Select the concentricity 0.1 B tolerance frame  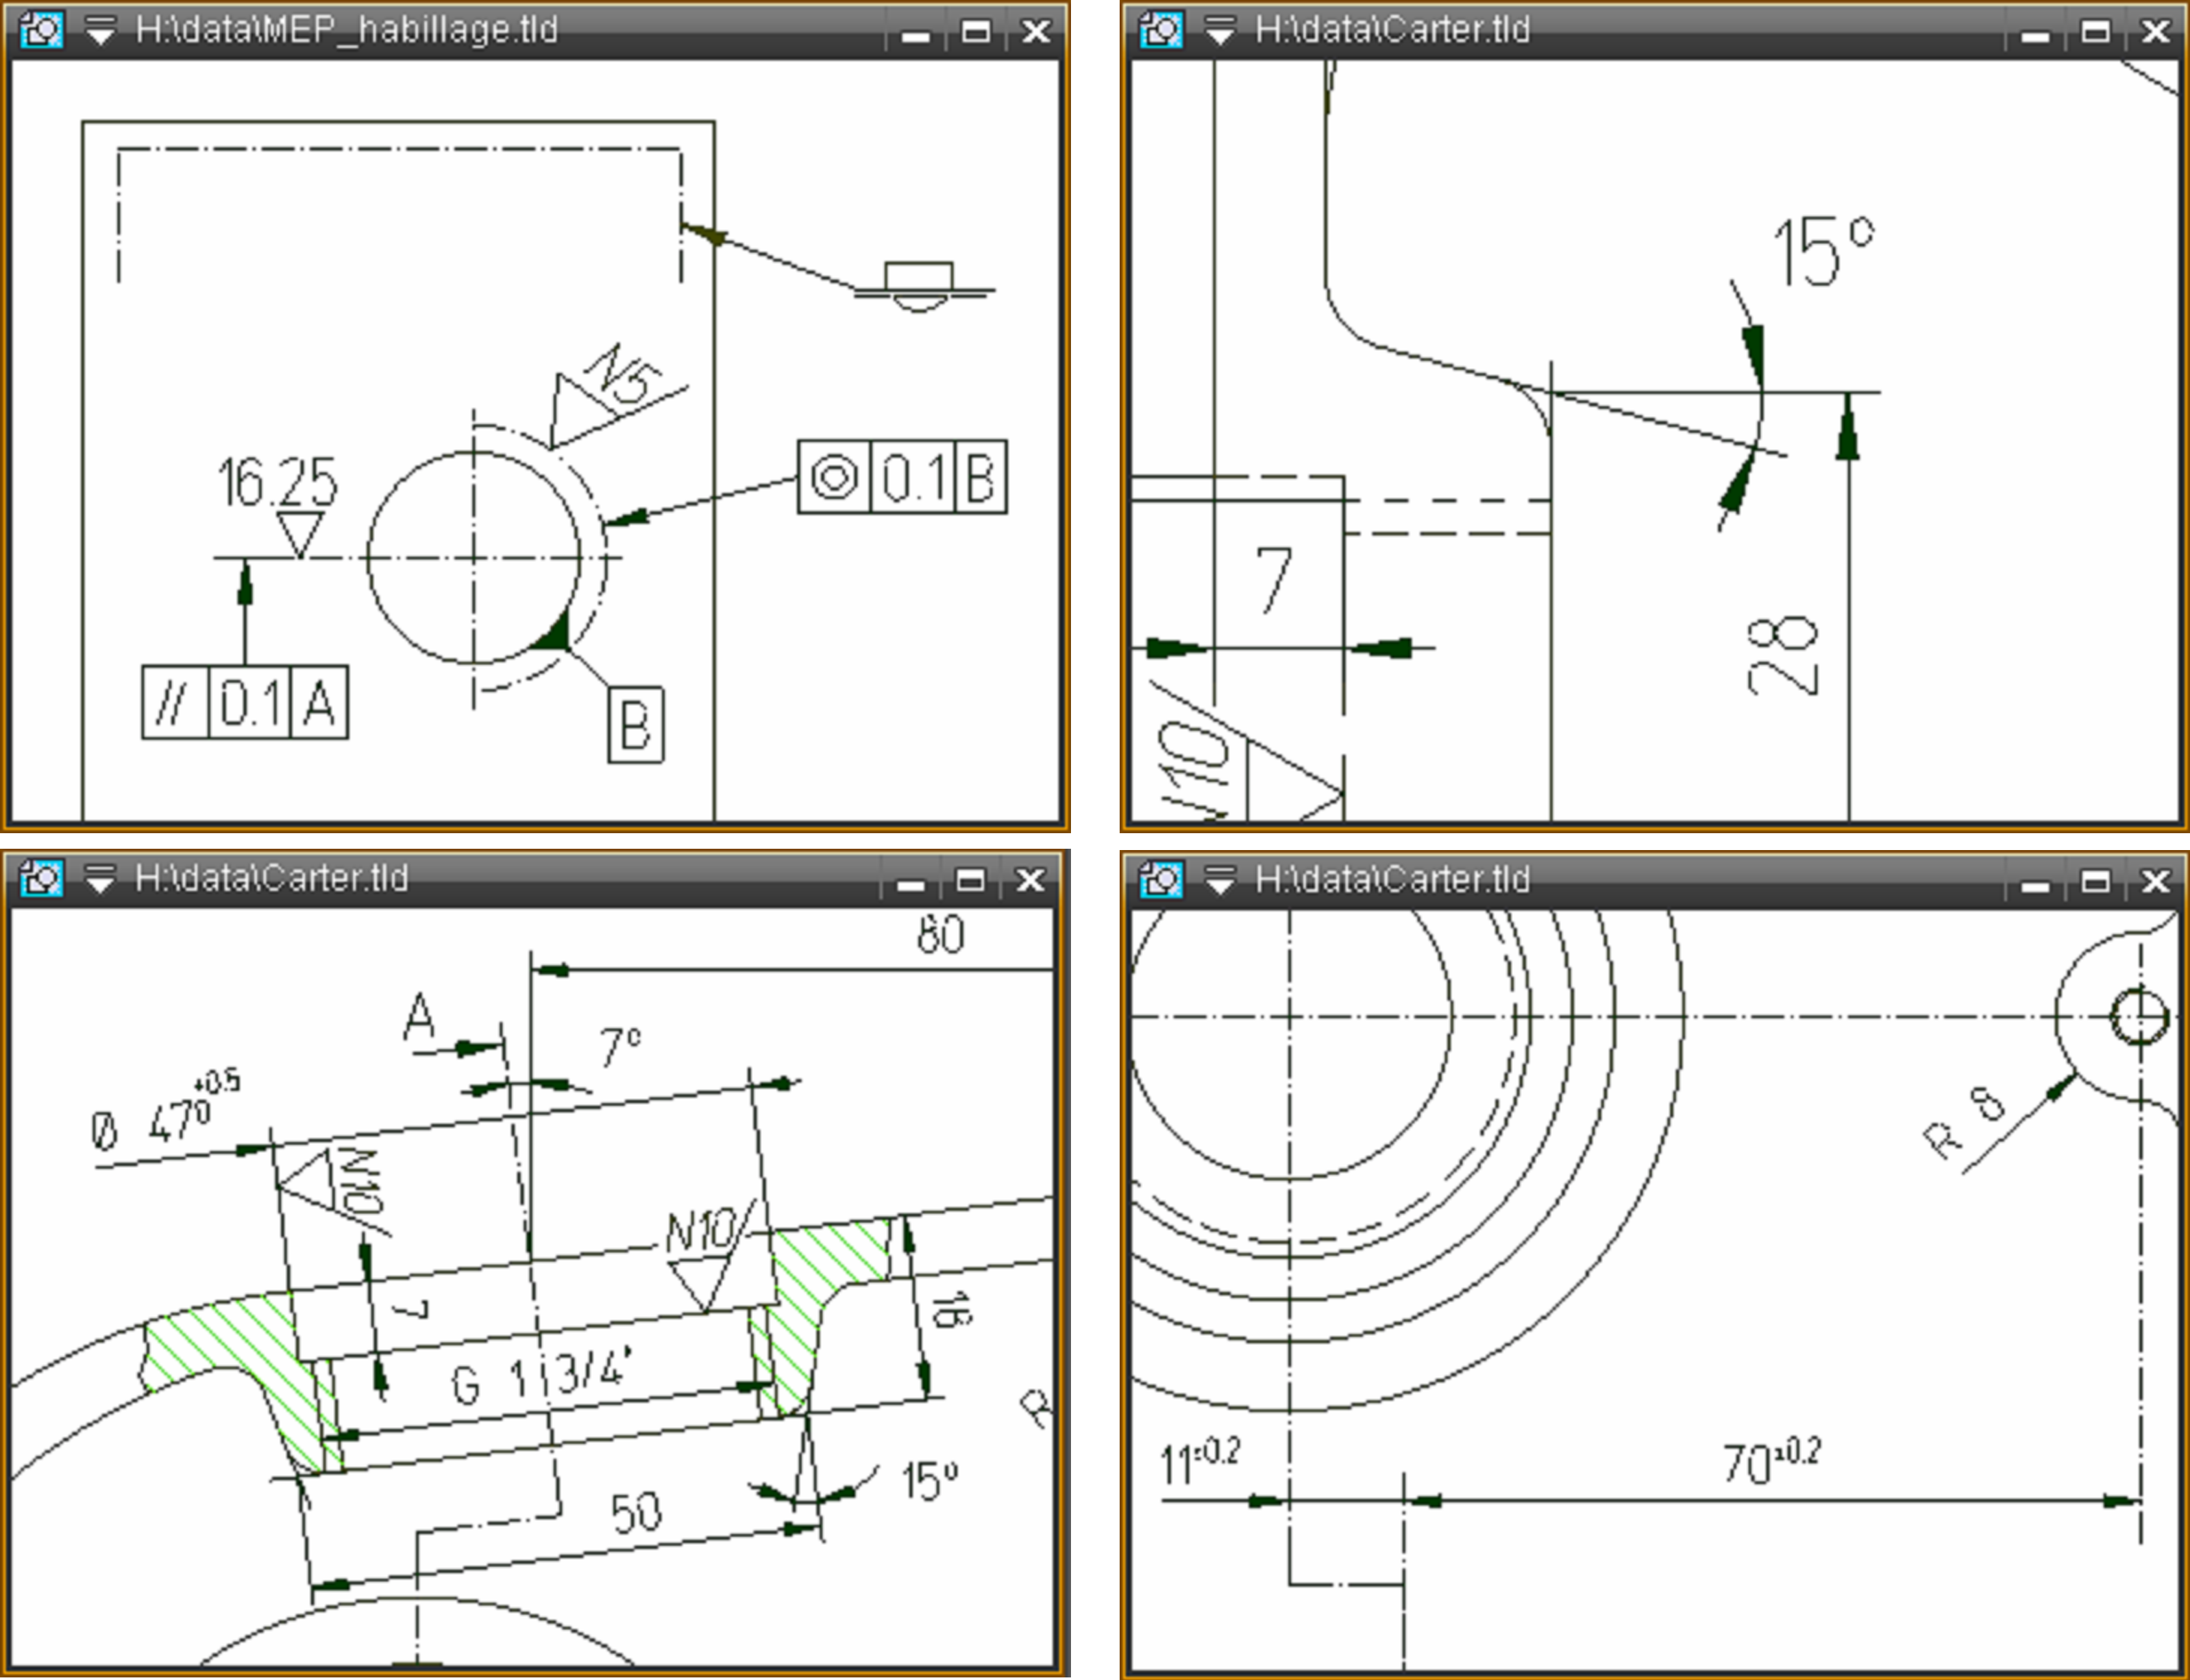902,477
